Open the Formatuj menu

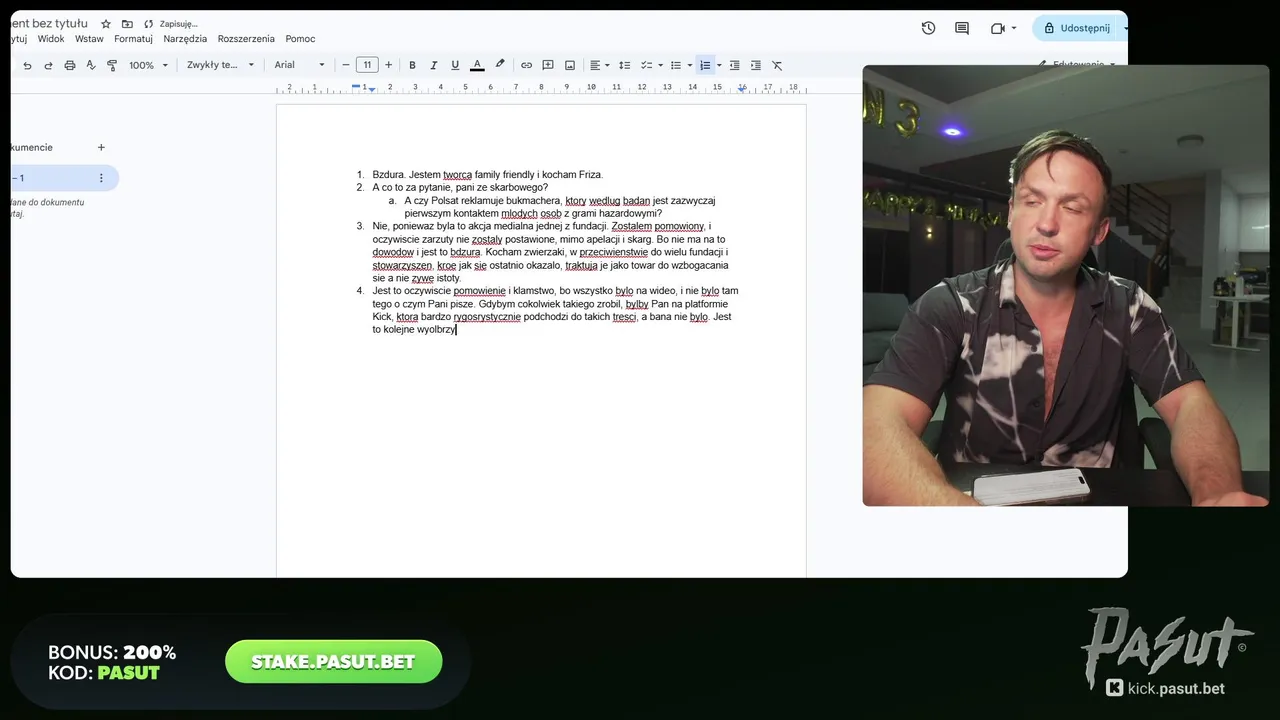coord(133,39)
